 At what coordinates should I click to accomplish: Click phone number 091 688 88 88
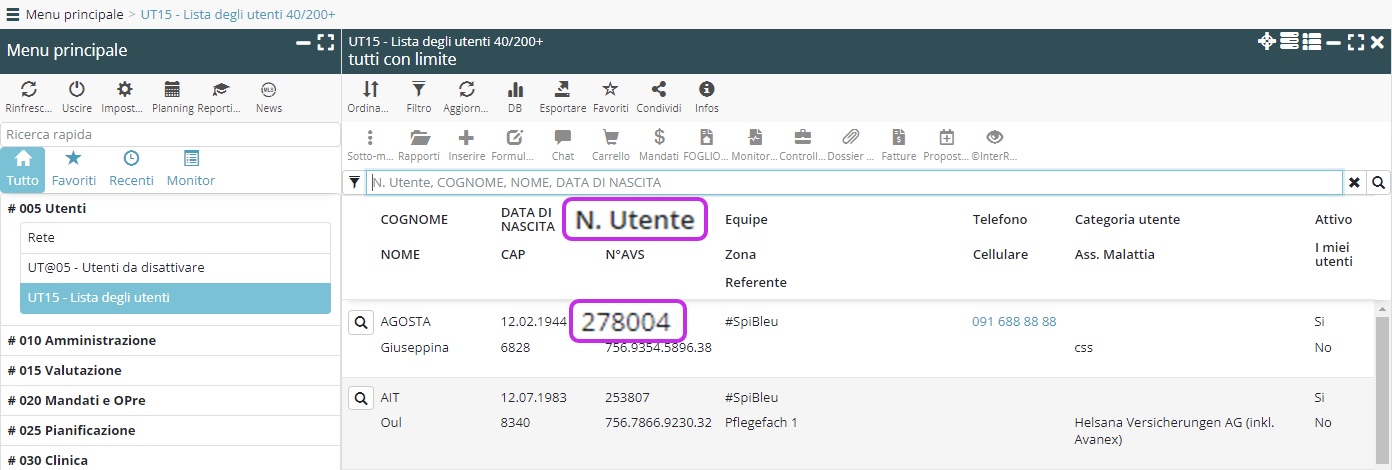tap(1014, 322)
